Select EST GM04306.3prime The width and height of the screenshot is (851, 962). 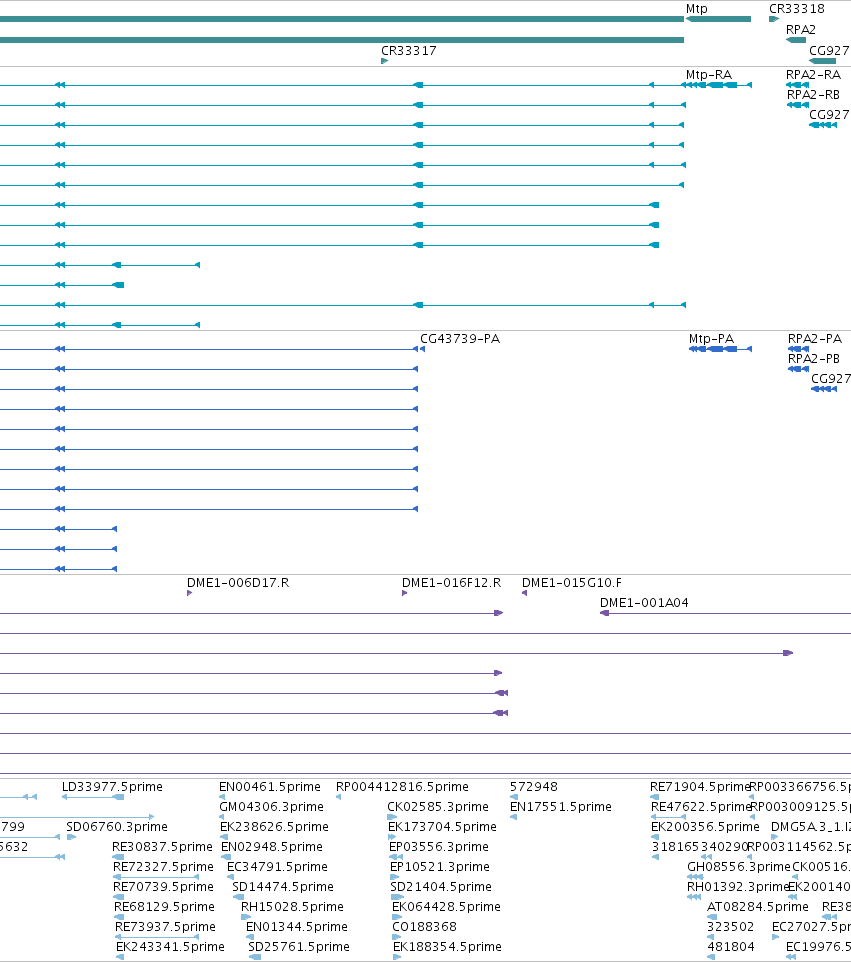coord(271,806)
